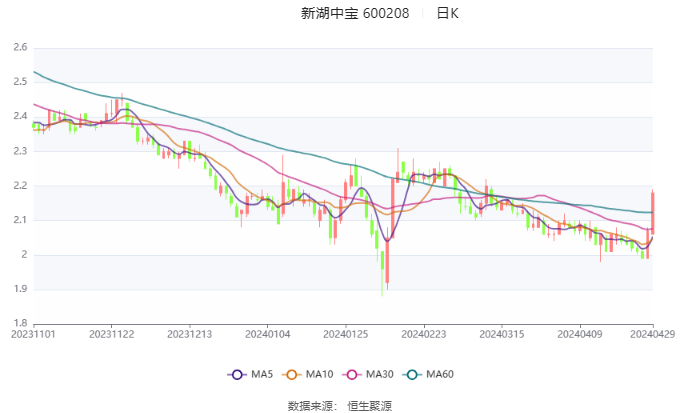Click the 1.9 y-axis value

pyautogui.click(x=20, y=289)
